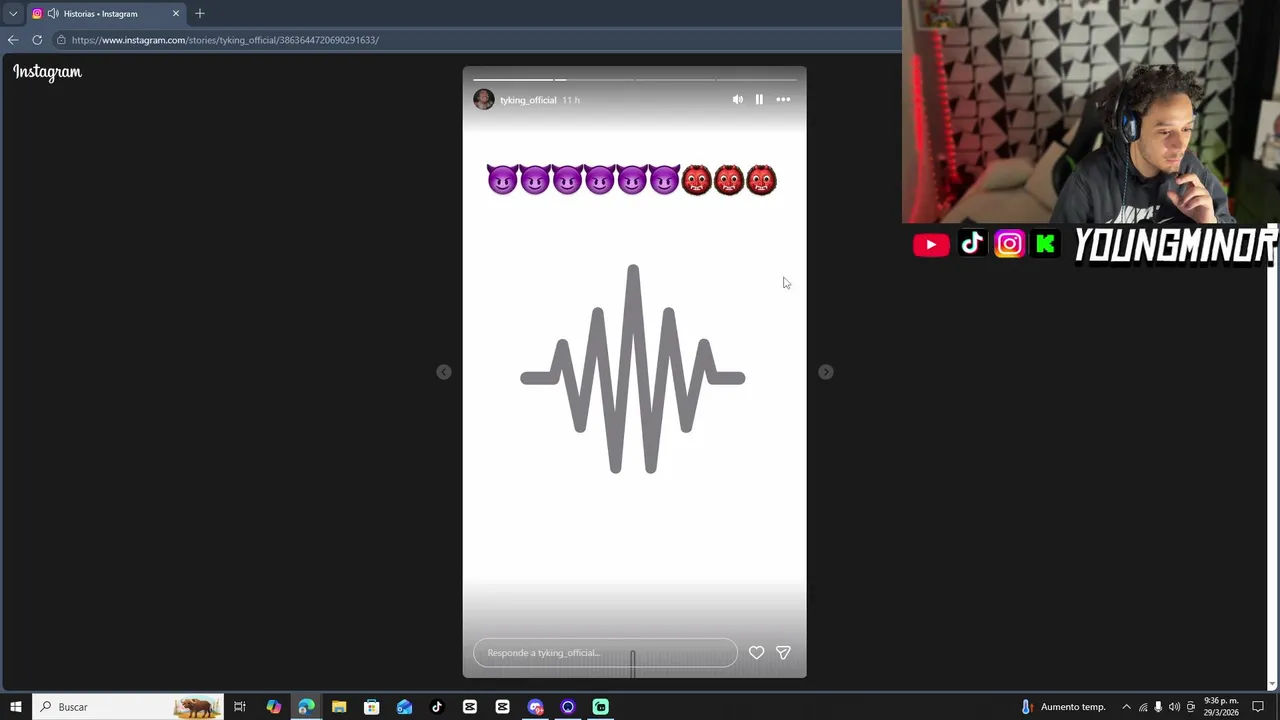Click the TikTok icon in stream overlay
The height and width of the screenshot is (720, 1280).
point(972,244)
